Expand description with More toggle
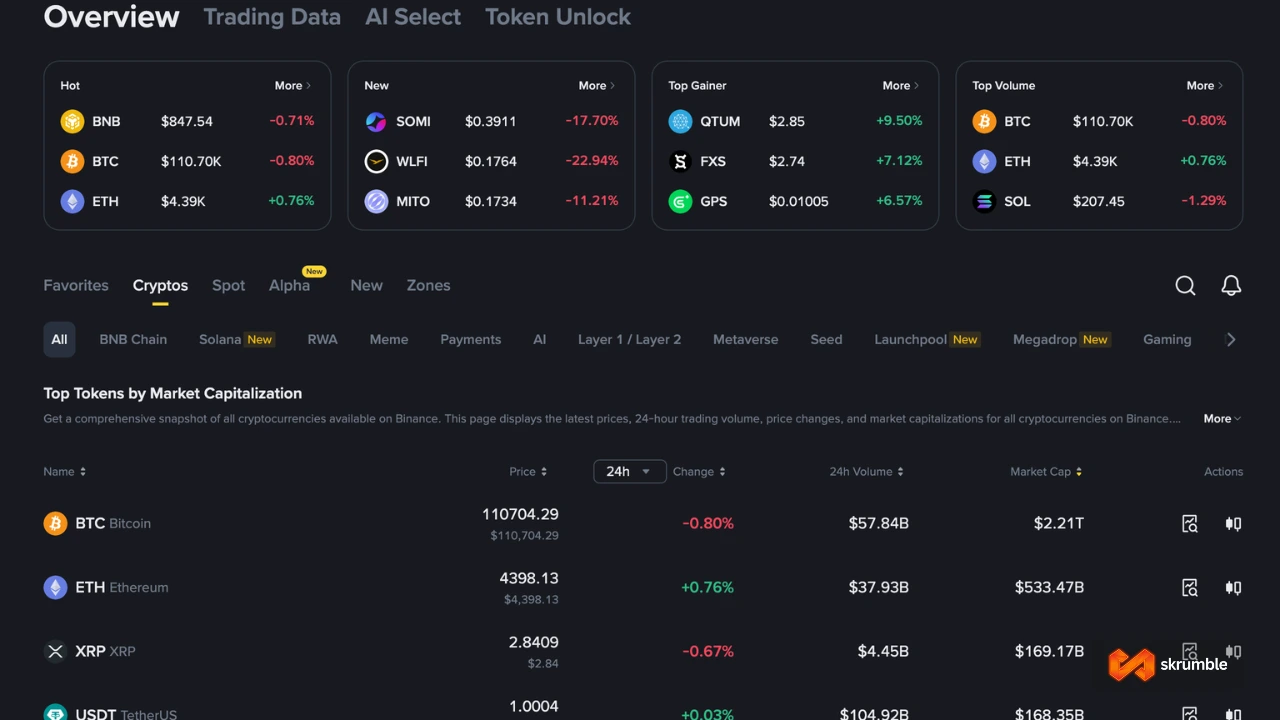1280x720 pixels. (1222, 419)
